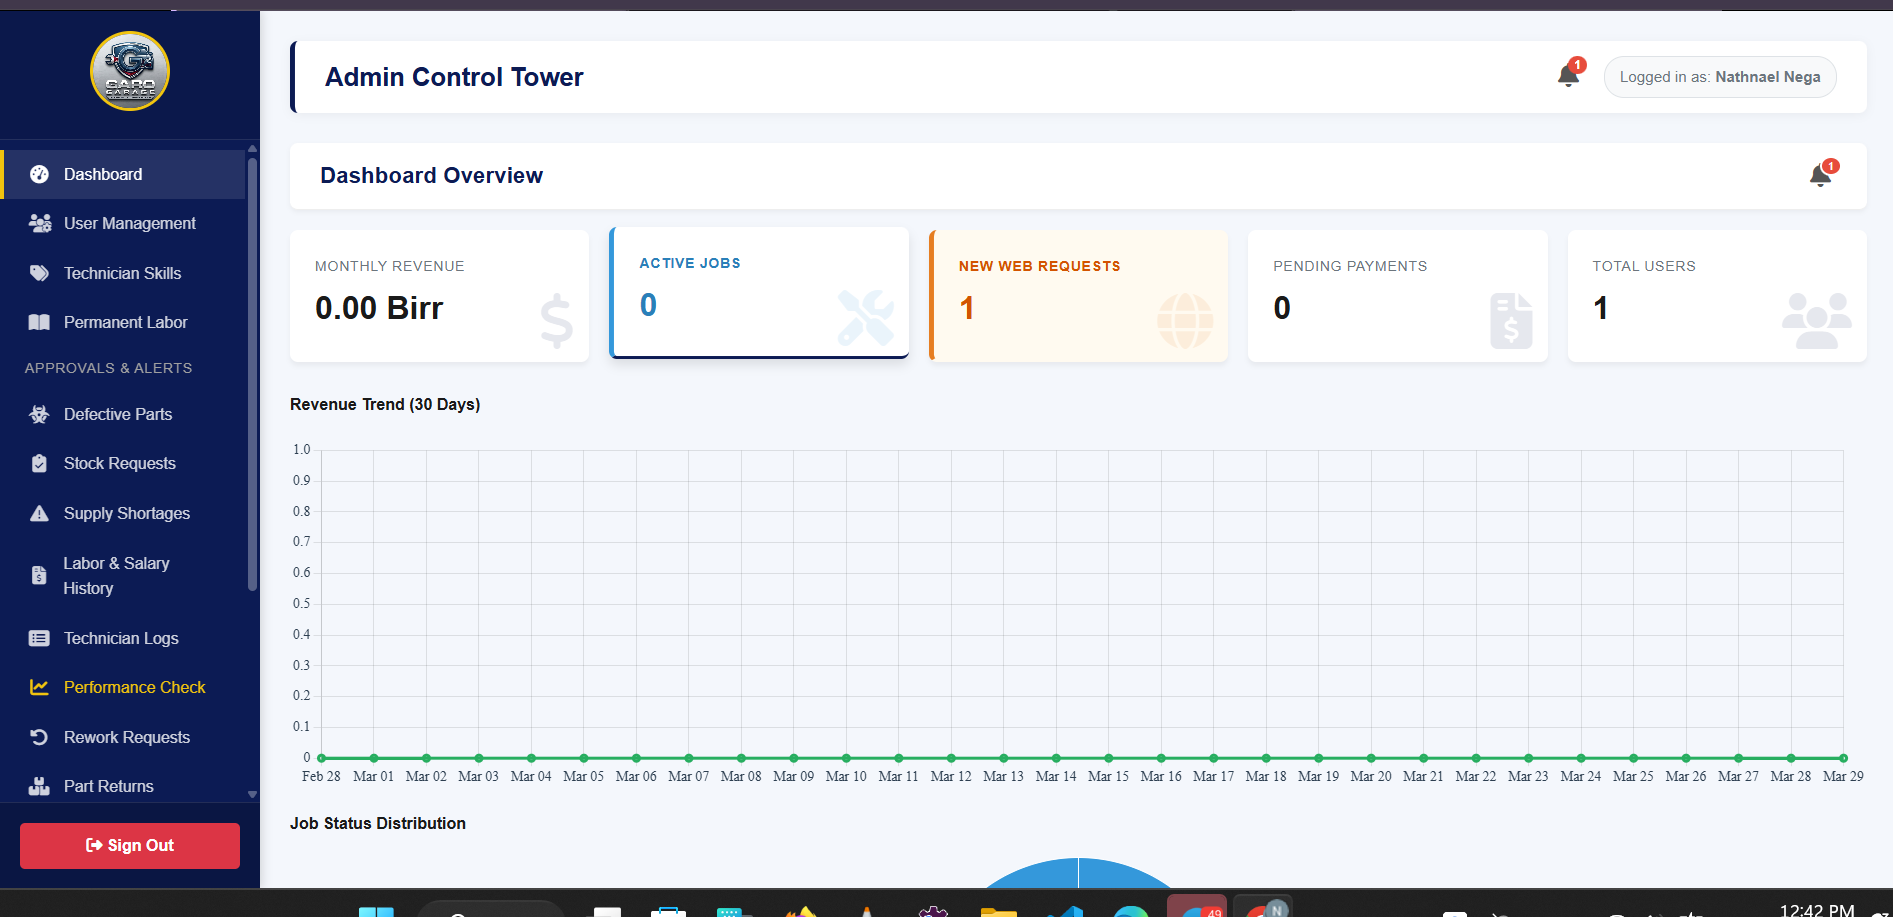The height and width of the screenshot is (917, 1893).
Task: Open User Management page
Action: pyautogui.click(x=123, y=223)
